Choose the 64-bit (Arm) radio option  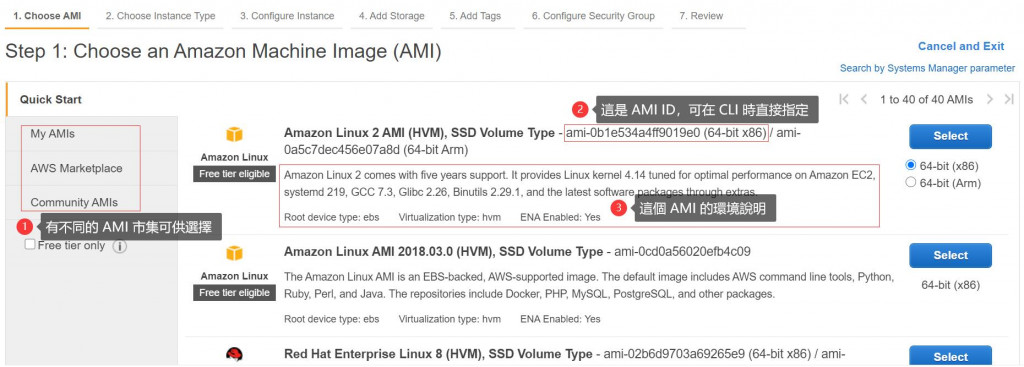click(911, 183)
